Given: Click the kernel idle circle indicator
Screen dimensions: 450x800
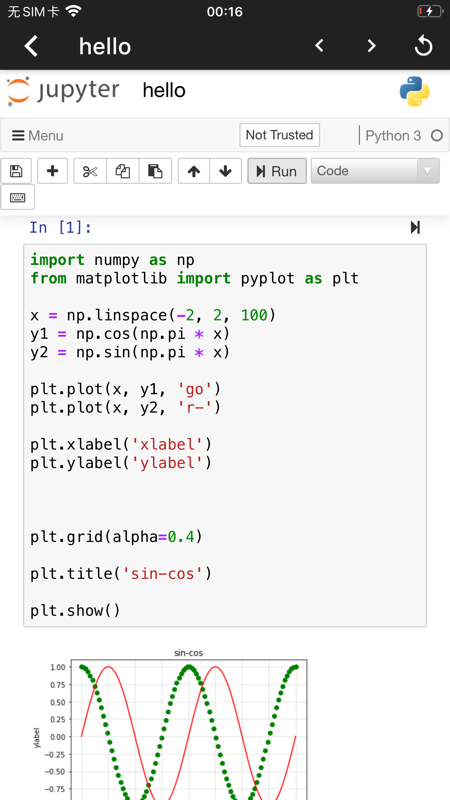Looking at the screenshot, I should (x=437, y=136).
